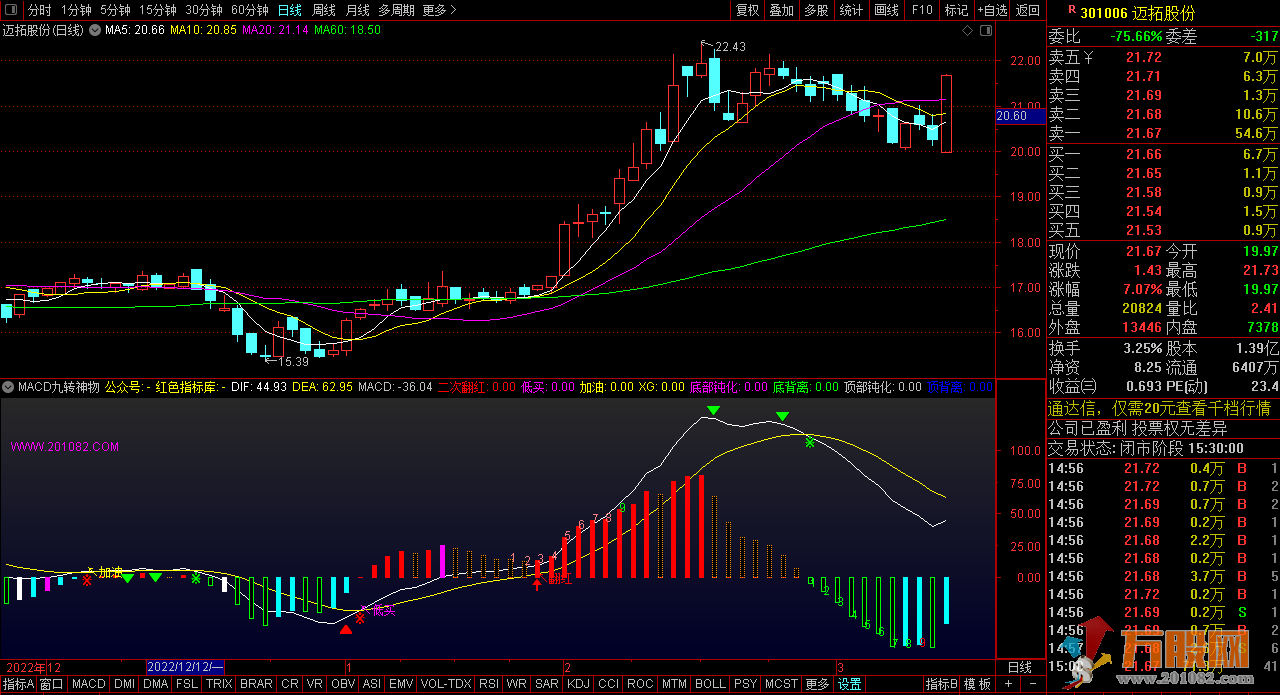Select the EMV indicator tab

401,685
